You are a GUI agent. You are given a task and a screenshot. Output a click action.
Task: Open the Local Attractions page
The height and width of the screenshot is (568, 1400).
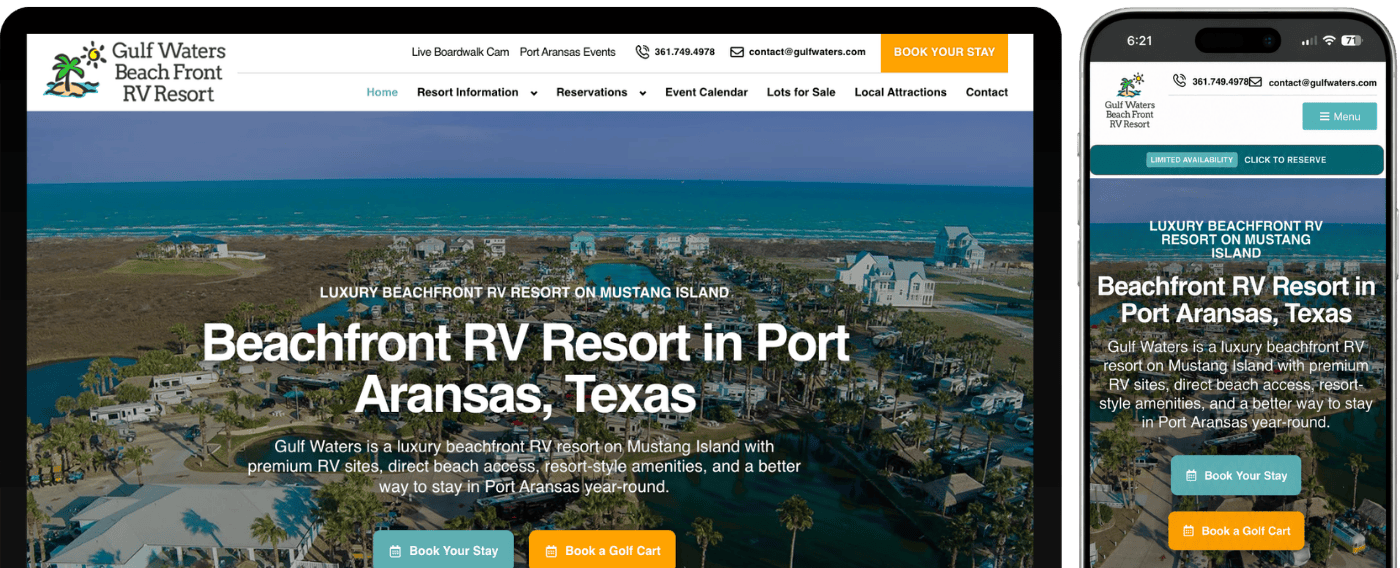point(900,92)
